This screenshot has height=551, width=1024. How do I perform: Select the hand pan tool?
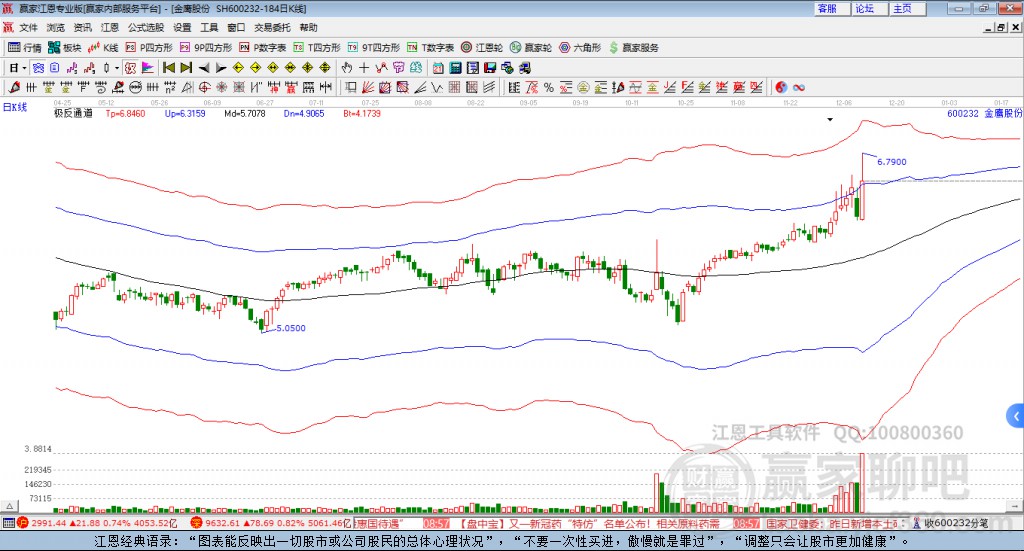(346, 68)
